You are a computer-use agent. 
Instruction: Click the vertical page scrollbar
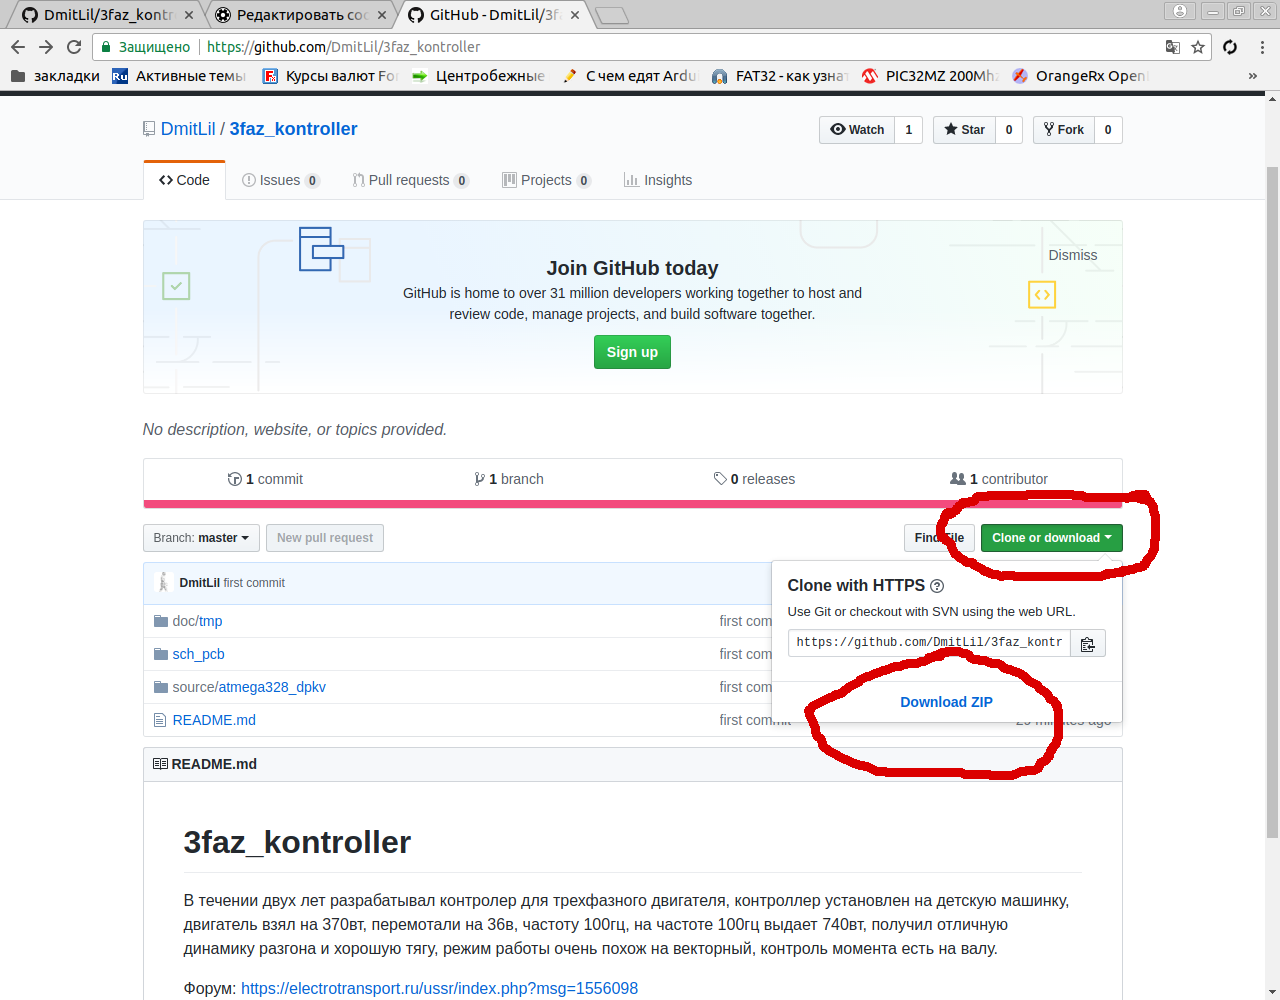click(1272, 500)
